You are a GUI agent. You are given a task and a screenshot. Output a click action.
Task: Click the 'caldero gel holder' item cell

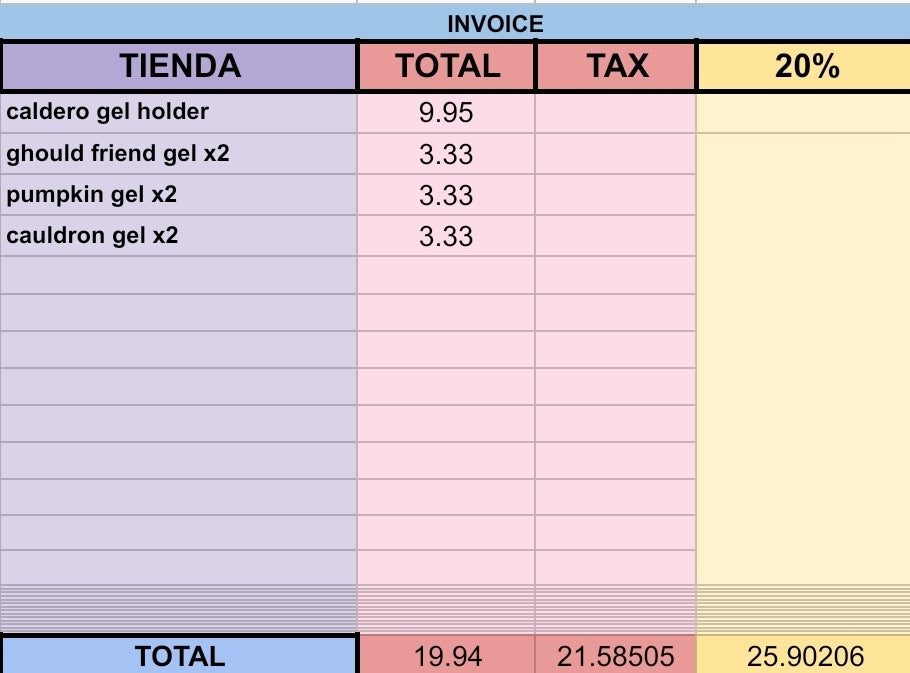point(180,112)
